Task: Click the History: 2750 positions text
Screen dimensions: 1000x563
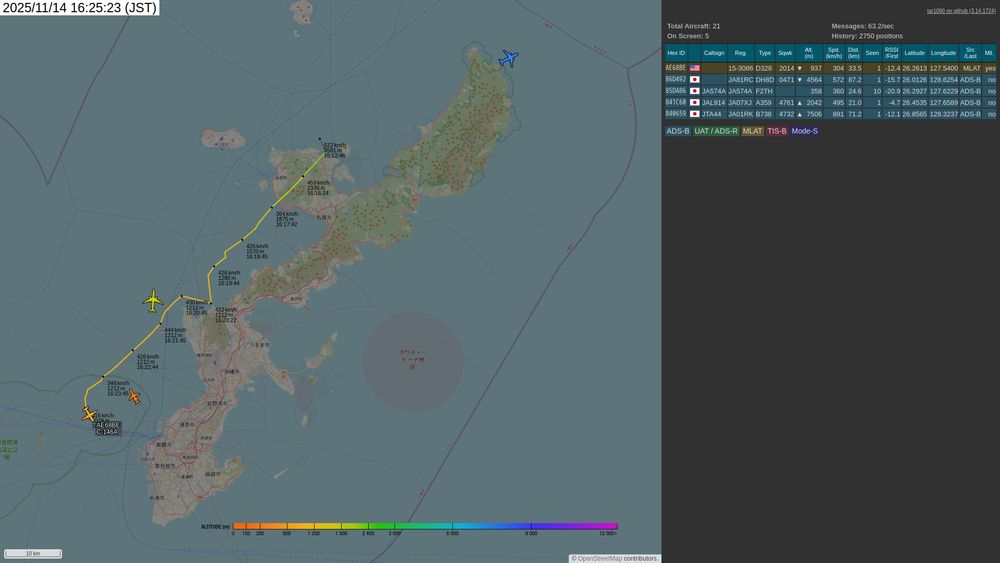Action: coord(867,36)
